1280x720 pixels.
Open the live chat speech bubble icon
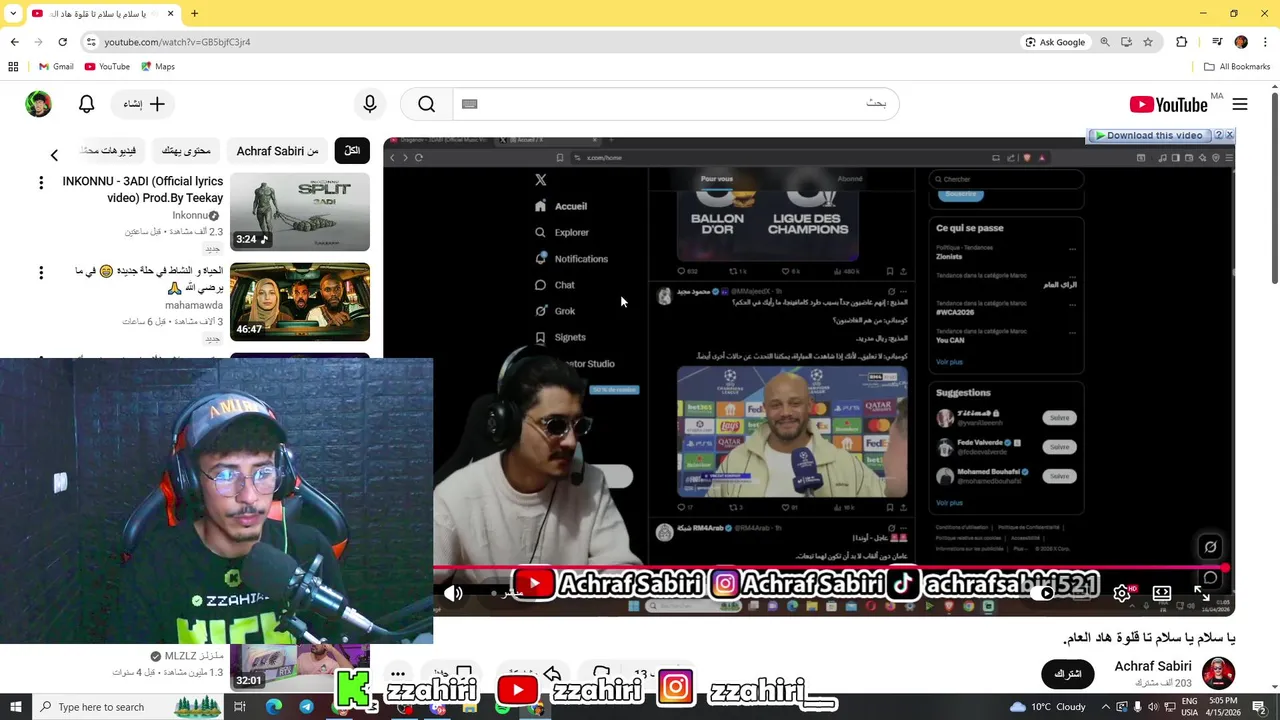pos(1210,578)
